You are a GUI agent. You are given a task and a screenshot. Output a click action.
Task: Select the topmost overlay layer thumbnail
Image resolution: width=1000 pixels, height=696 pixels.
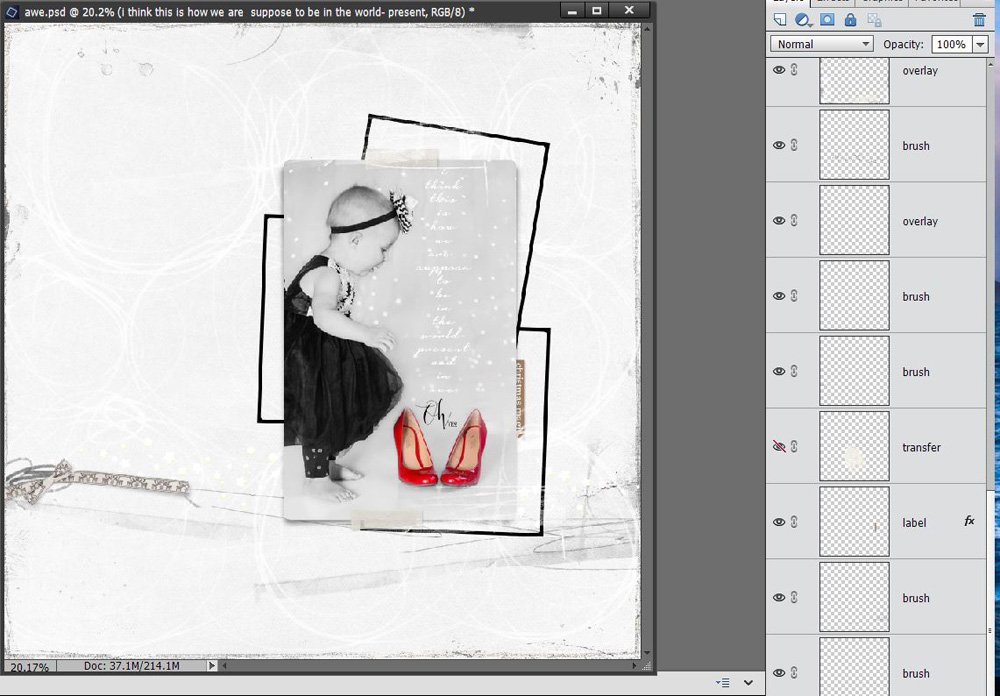click(854, 80)
